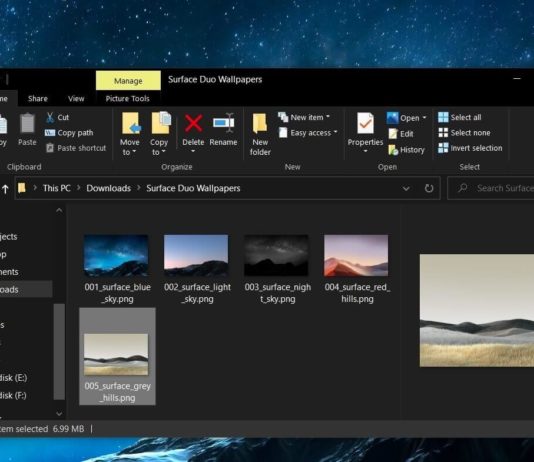Switch to the Share ribbon tab
This screenshot has height=462, width=534.
(38, 99)
